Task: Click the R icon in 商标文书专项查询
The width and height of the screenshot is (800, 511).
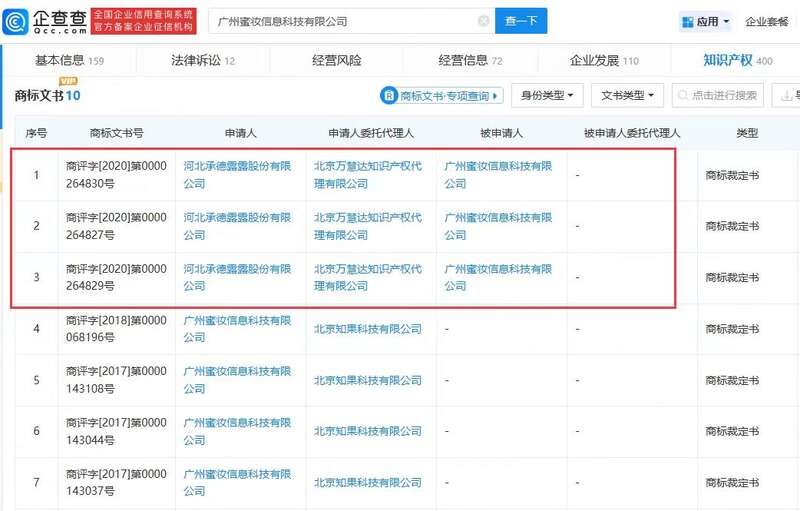Action: pos(389,95)
